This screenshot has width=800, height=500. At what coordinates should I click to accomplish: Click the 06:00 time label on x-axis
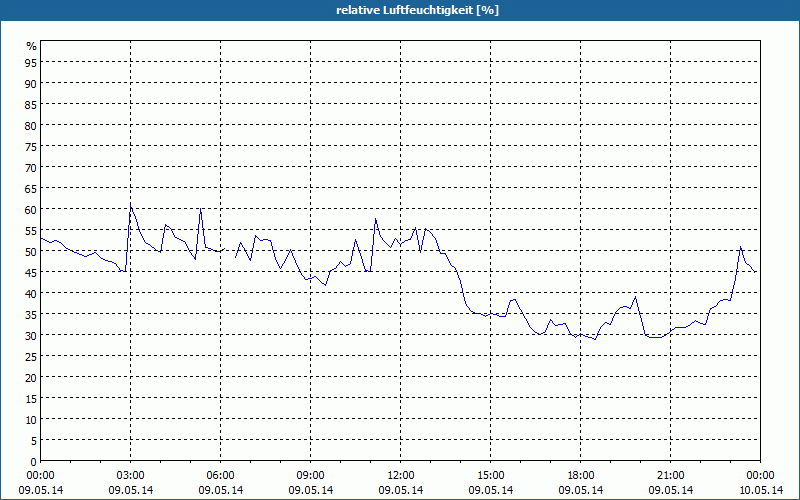[x=220, y=476]
